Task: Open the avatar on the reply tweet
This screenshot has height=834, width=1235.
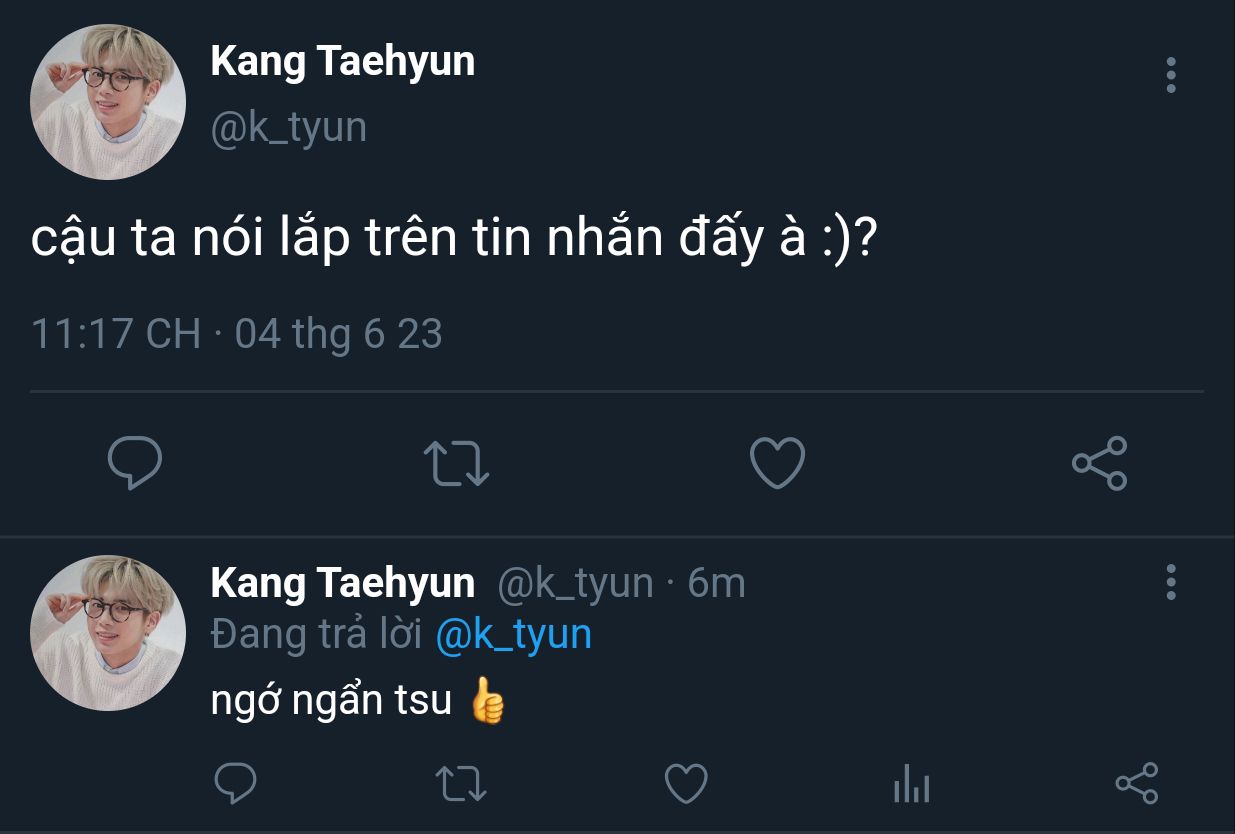Action: click(x=108, y=633)
